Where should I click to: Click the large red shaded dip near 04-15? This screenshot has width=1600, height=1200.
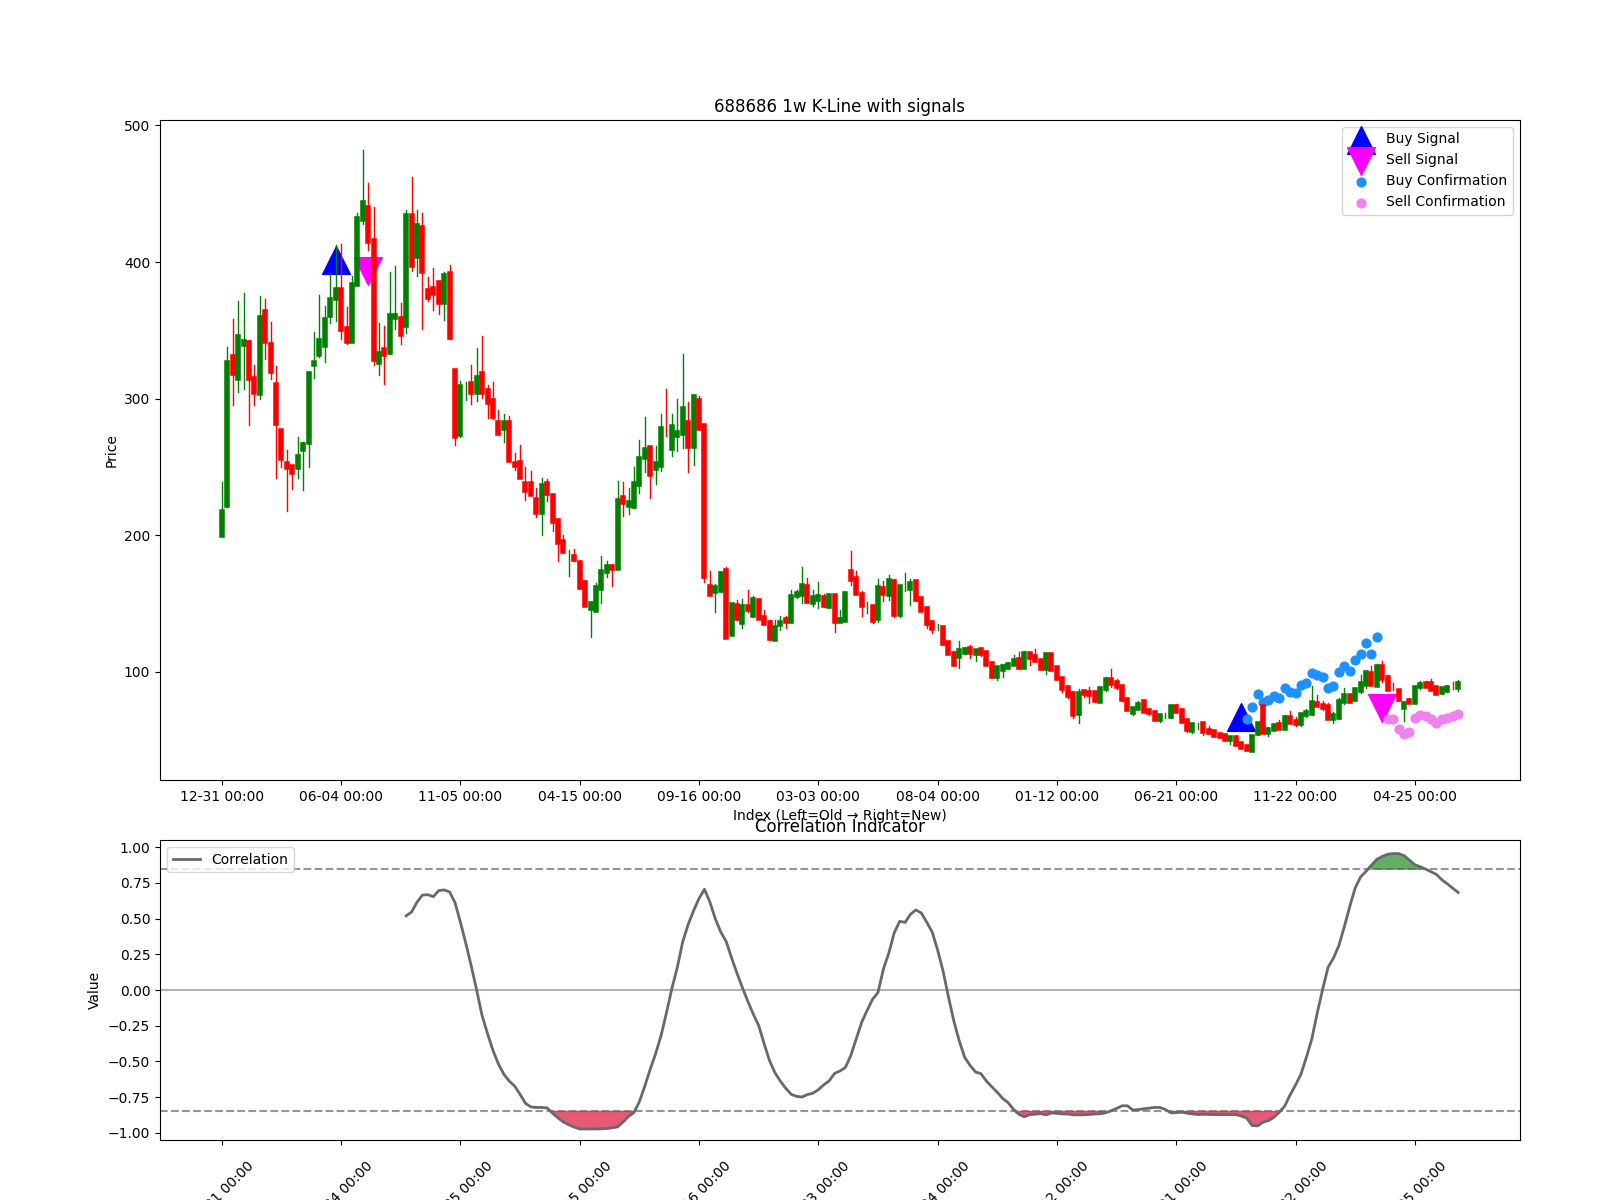pyautogui.click(x=594, y=1120)
